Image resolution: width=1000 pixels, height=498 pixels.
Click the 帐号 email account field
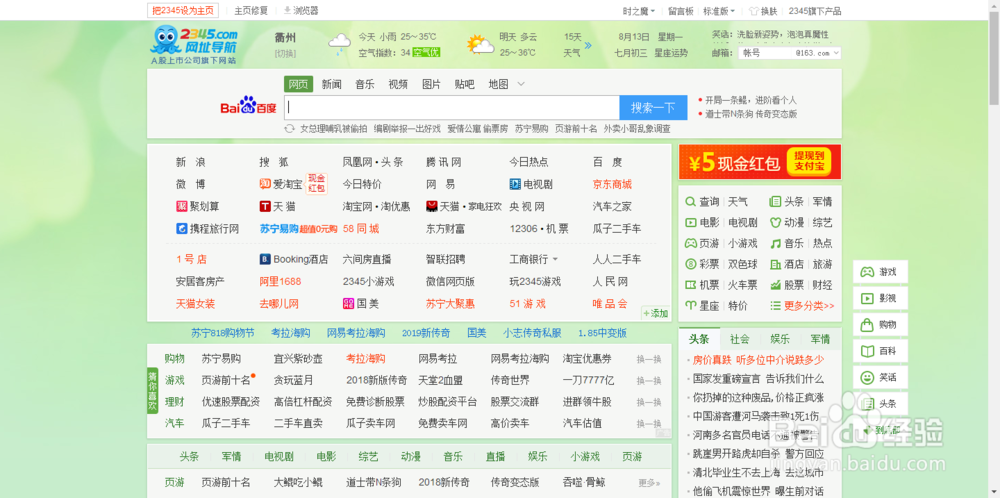point(766,54)
